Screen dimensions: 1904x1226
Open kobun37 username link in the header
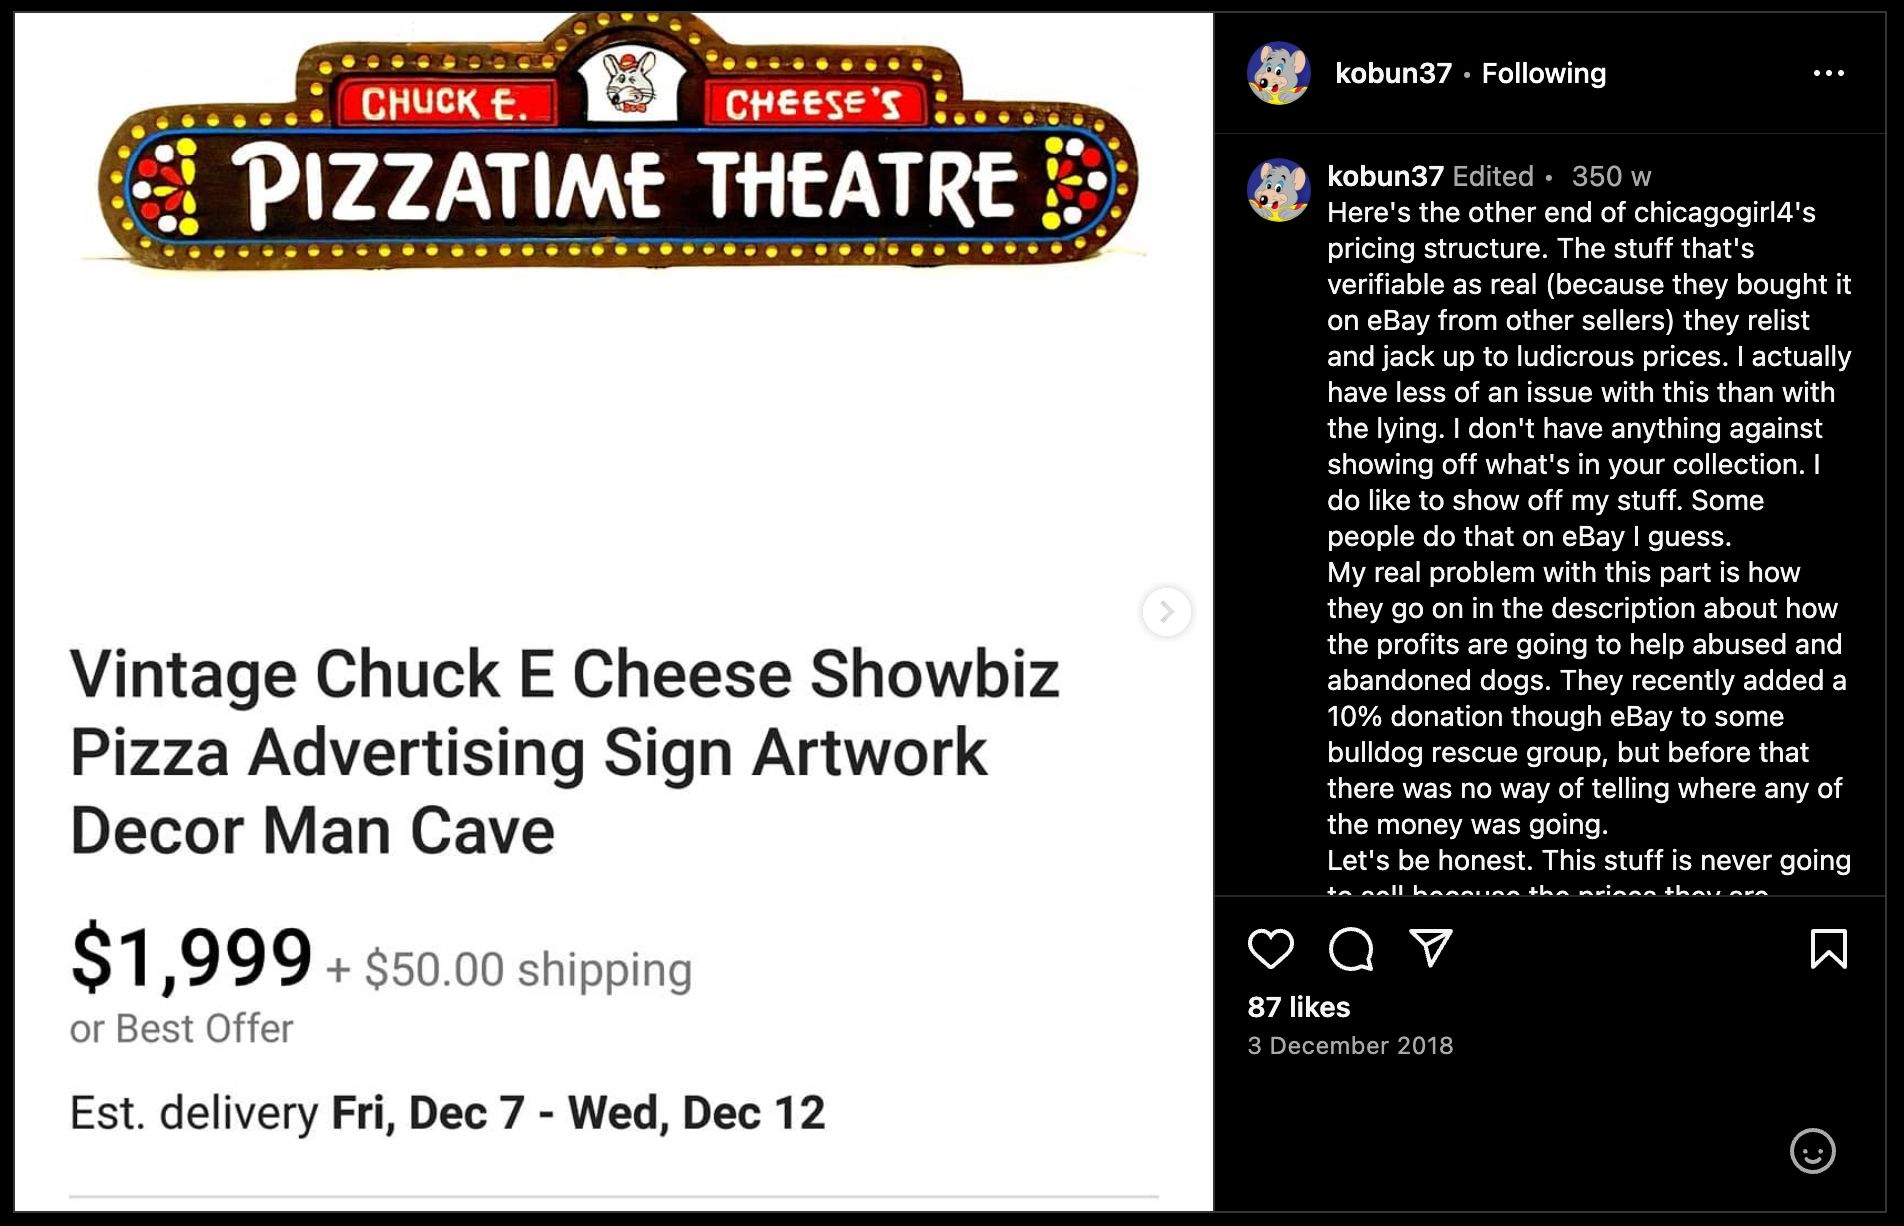click(x=1393, y=73)
